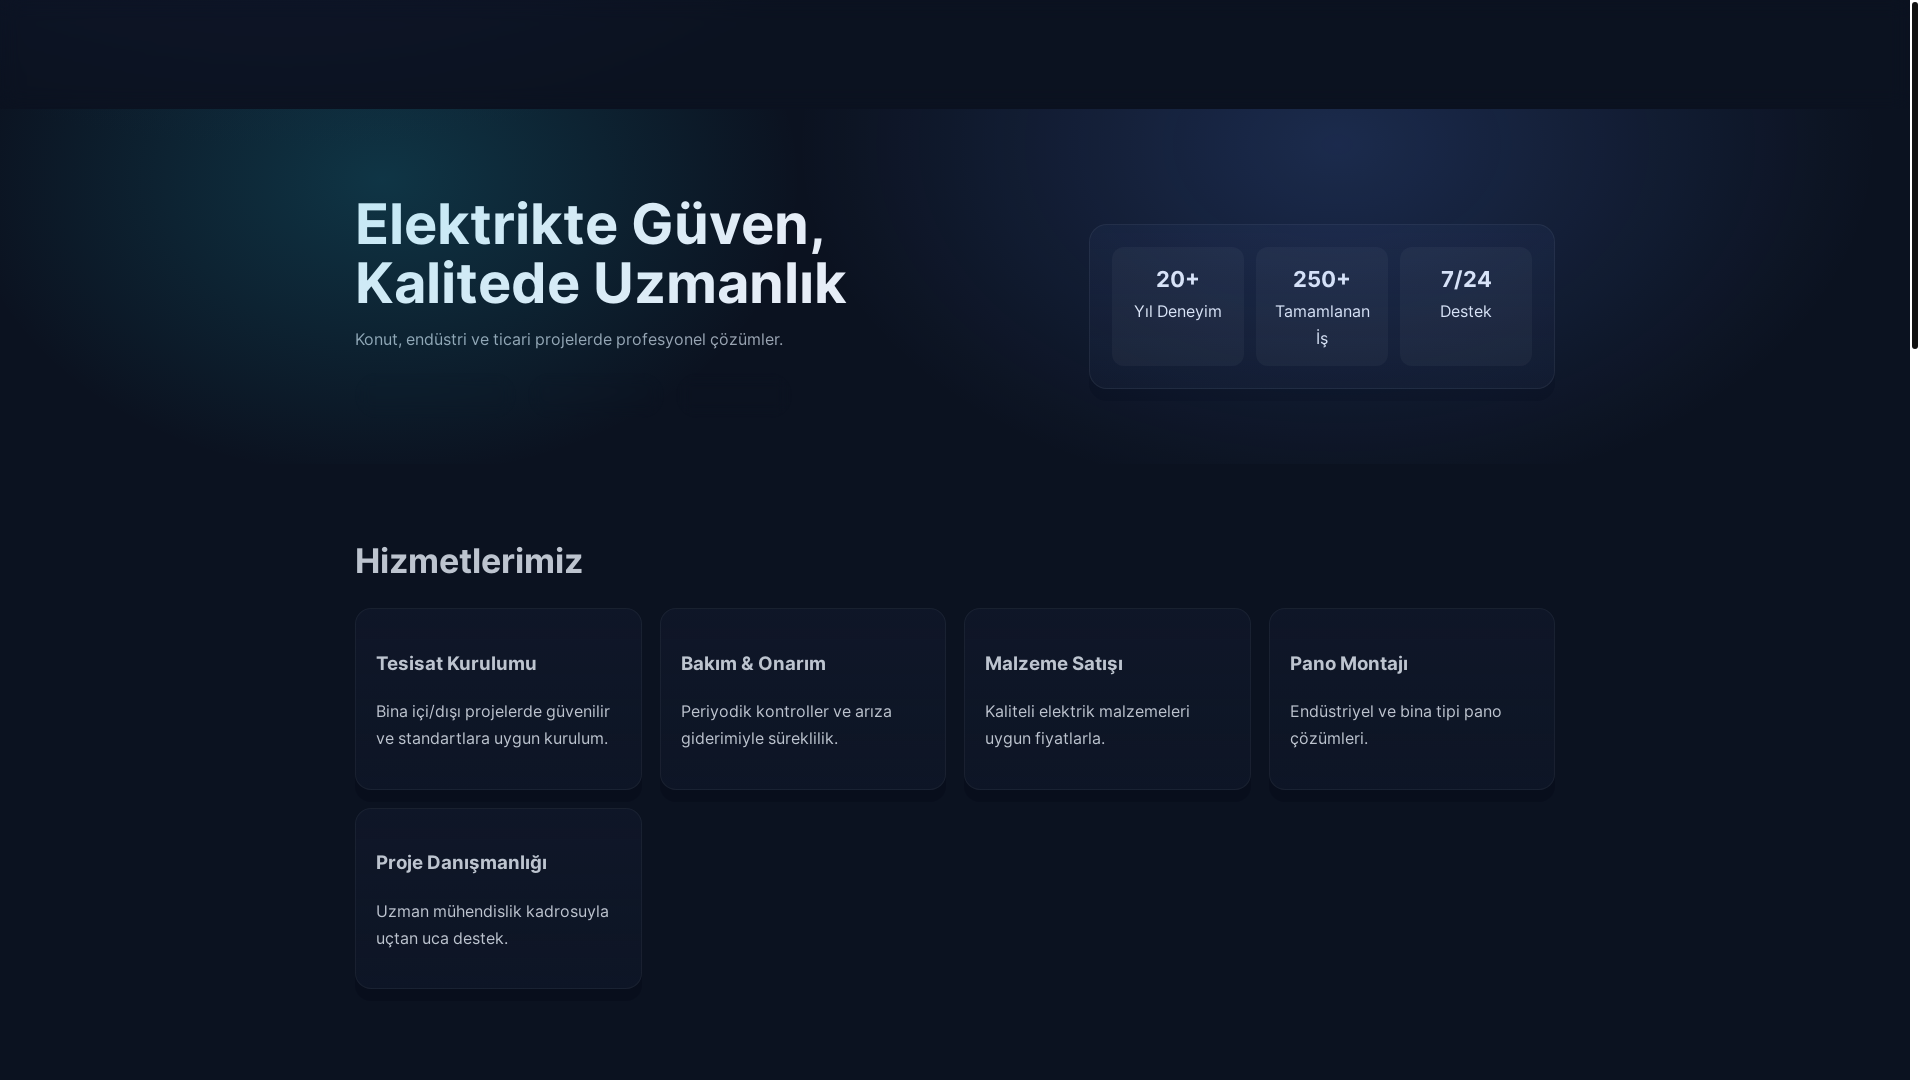
Task: Open the Bakım & Onarım service card
Action: [x=803, y=699]
